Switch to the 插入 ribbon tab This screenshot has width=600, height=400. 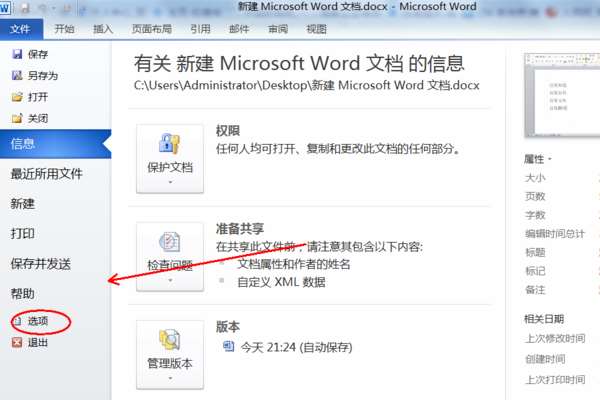(x=103, y=29)
